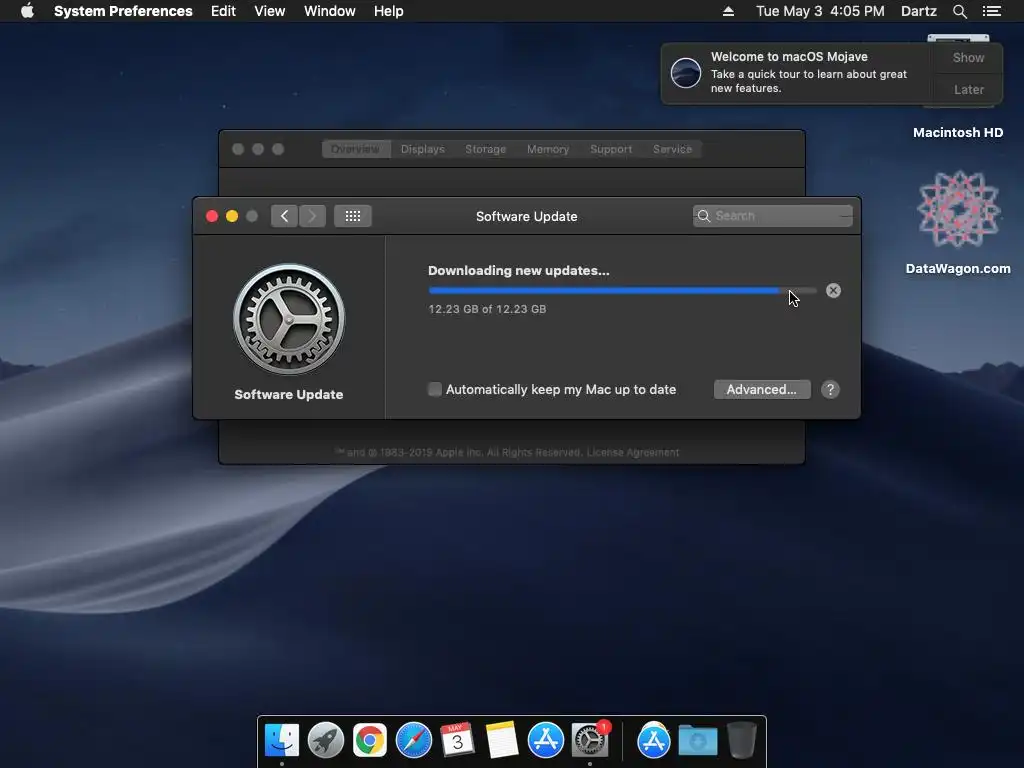Click the Welcome to macOS Mojave notification icon
The height and width of the screenshot is (768, 1024).
click(x=686, y=72)
